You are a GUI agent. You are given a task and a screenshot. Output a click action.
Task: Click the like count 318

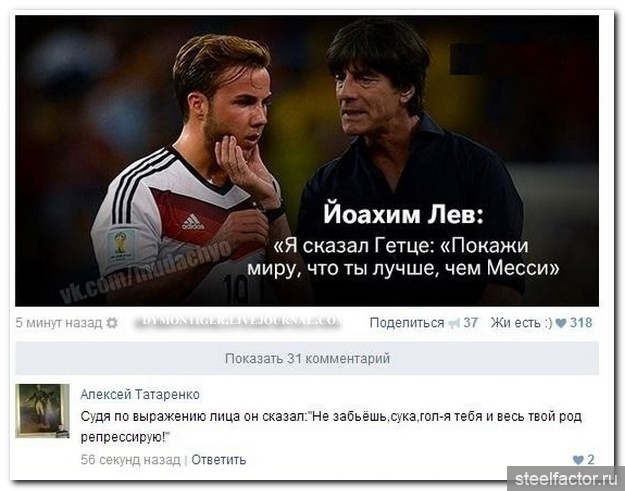pyautogui.click(x=581, y=322)
